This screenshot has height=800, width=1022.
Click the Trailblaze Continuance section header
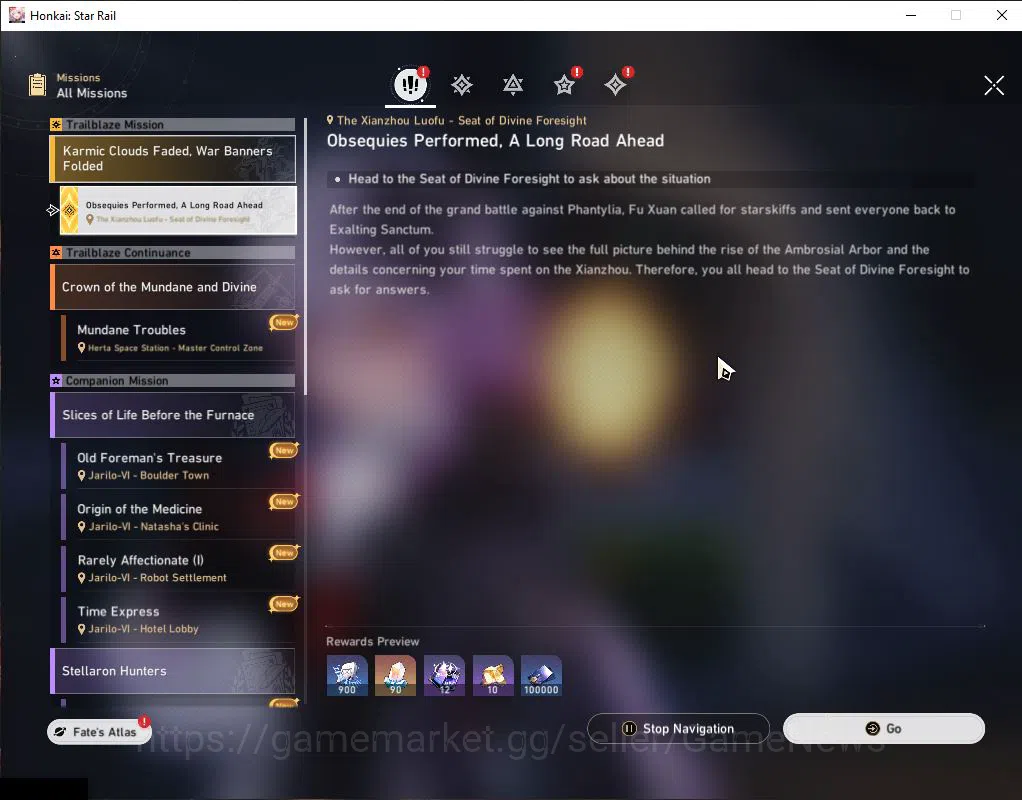click(x=173, y=252)
